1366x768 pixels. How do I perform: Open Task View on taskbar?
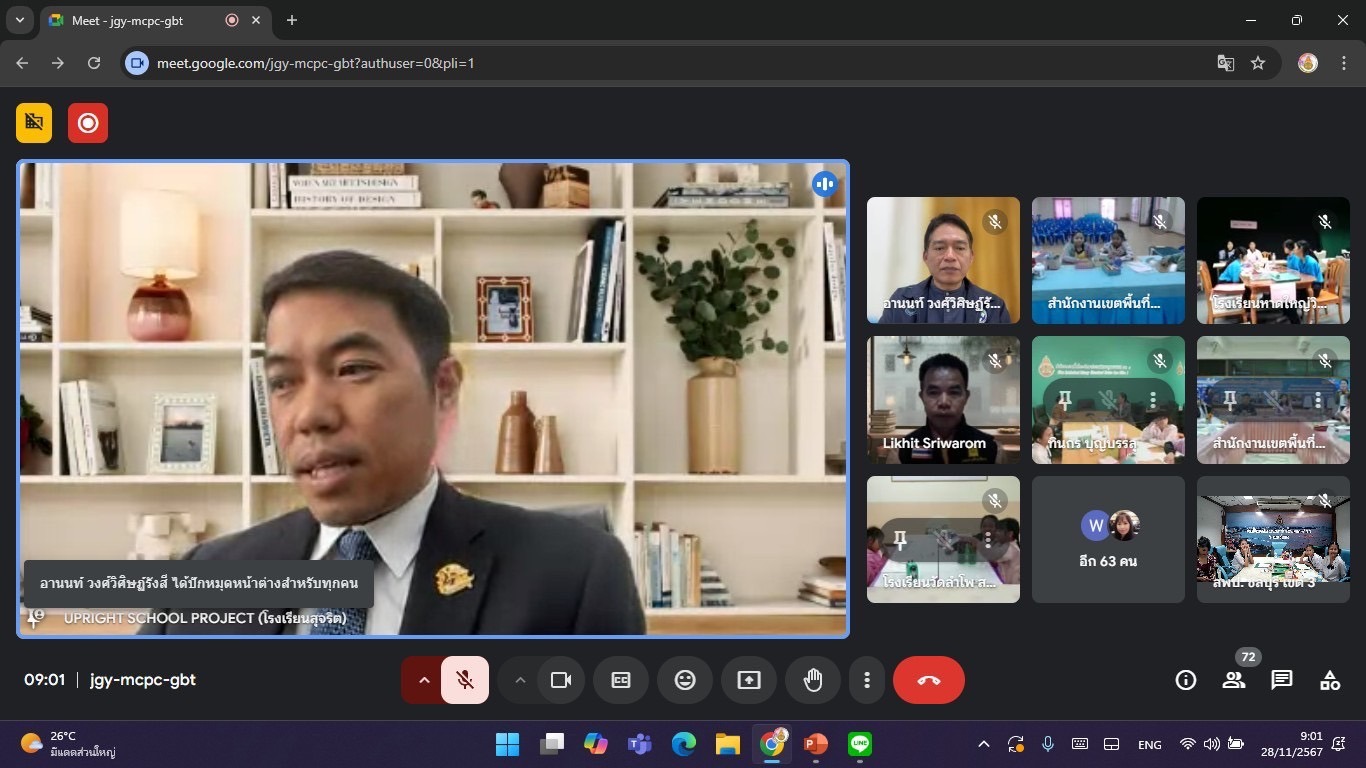(552, 744)
